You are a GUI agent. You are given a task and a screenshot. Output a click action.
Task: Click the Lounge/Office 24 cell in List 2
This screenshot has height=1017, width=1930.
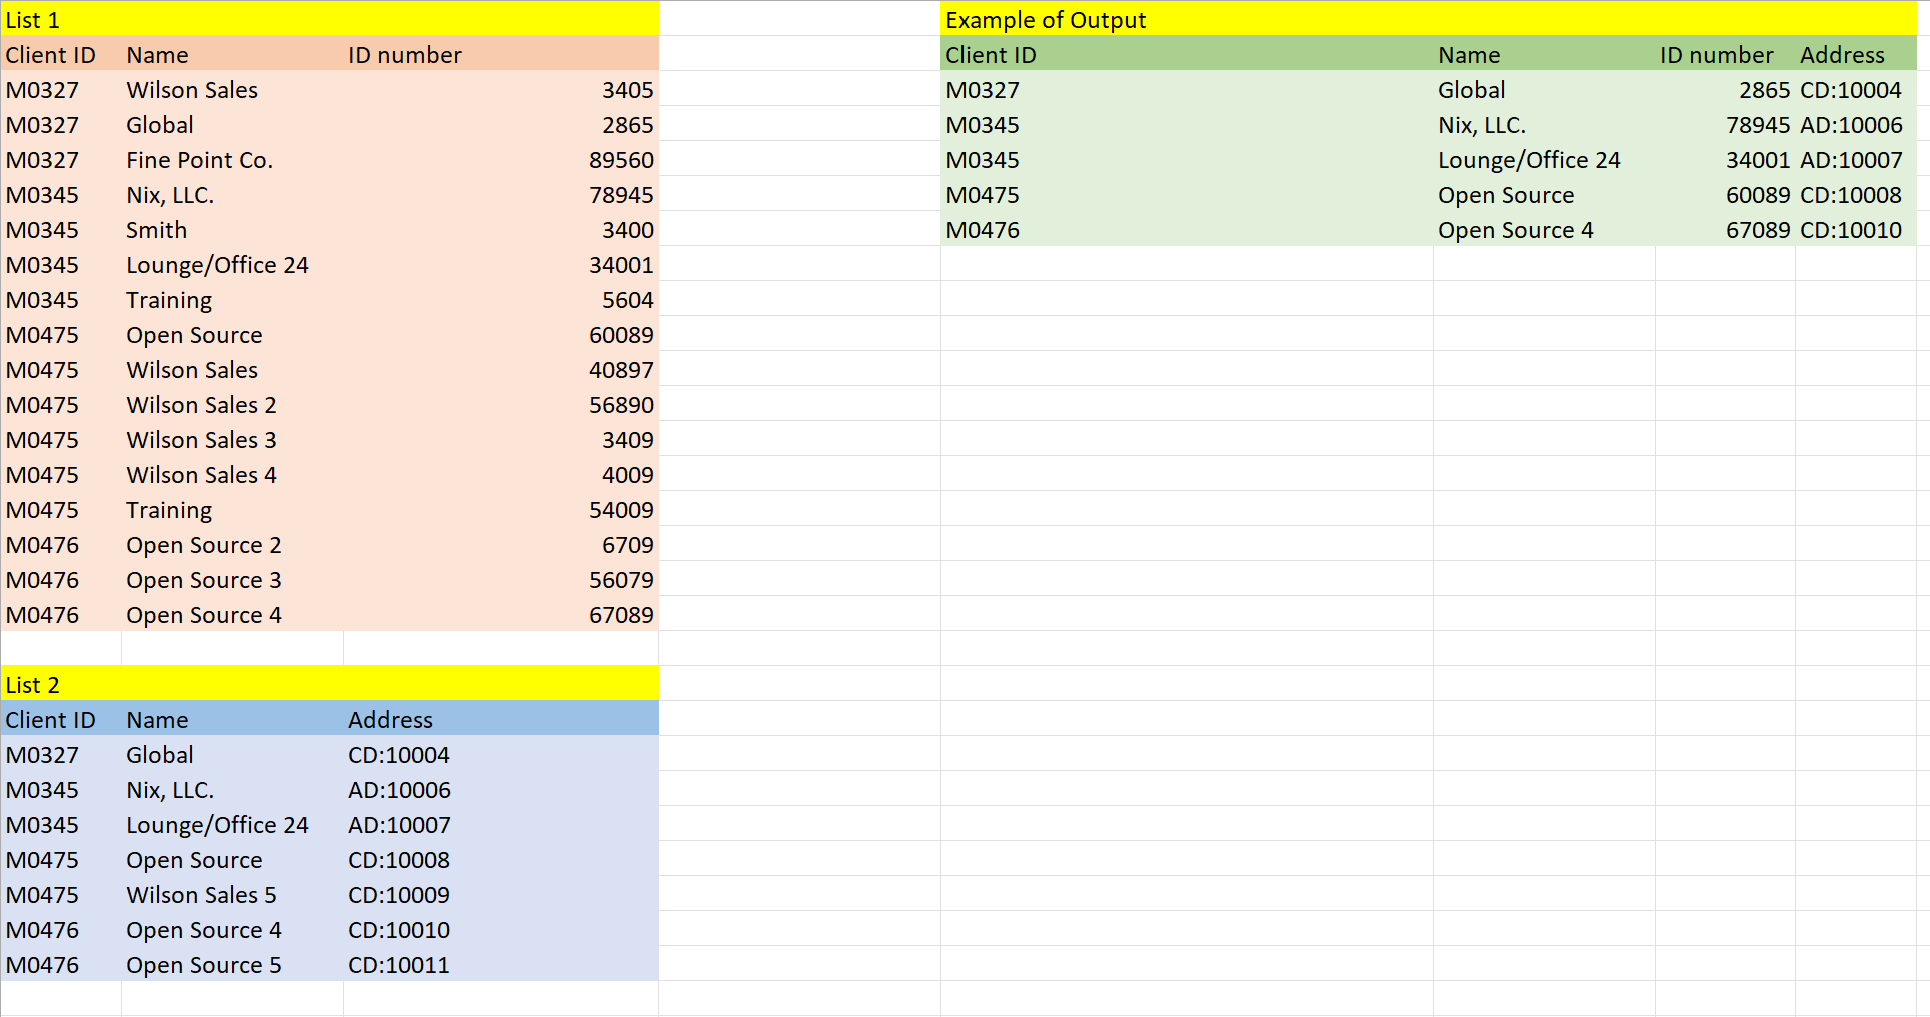[x=217, y=824]
